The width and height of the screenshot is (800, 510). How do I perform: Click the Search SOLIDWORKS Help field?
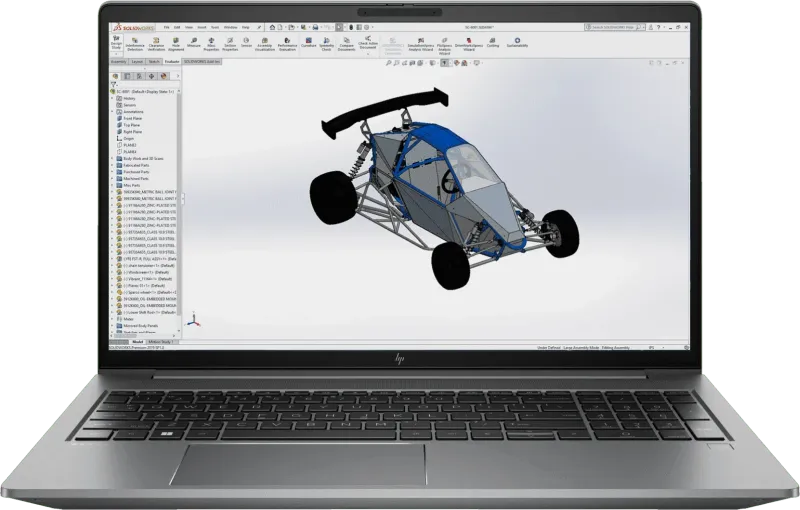(x=615, y=27)
